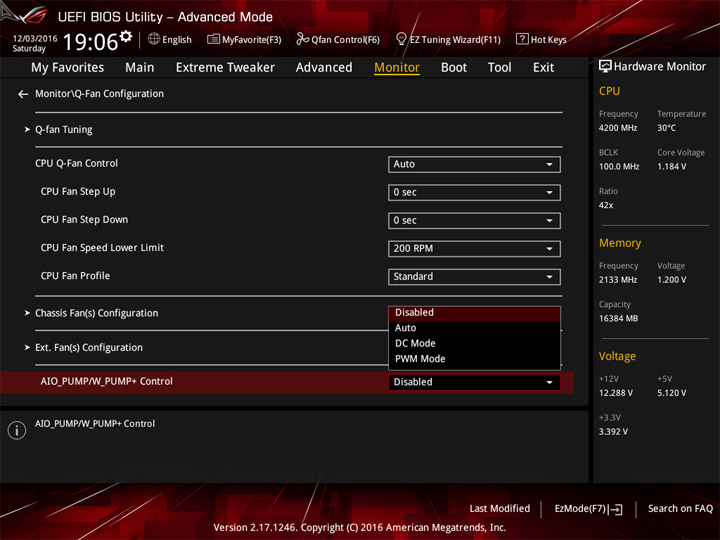Click the 30°C temperature value

tap(666, 128)
